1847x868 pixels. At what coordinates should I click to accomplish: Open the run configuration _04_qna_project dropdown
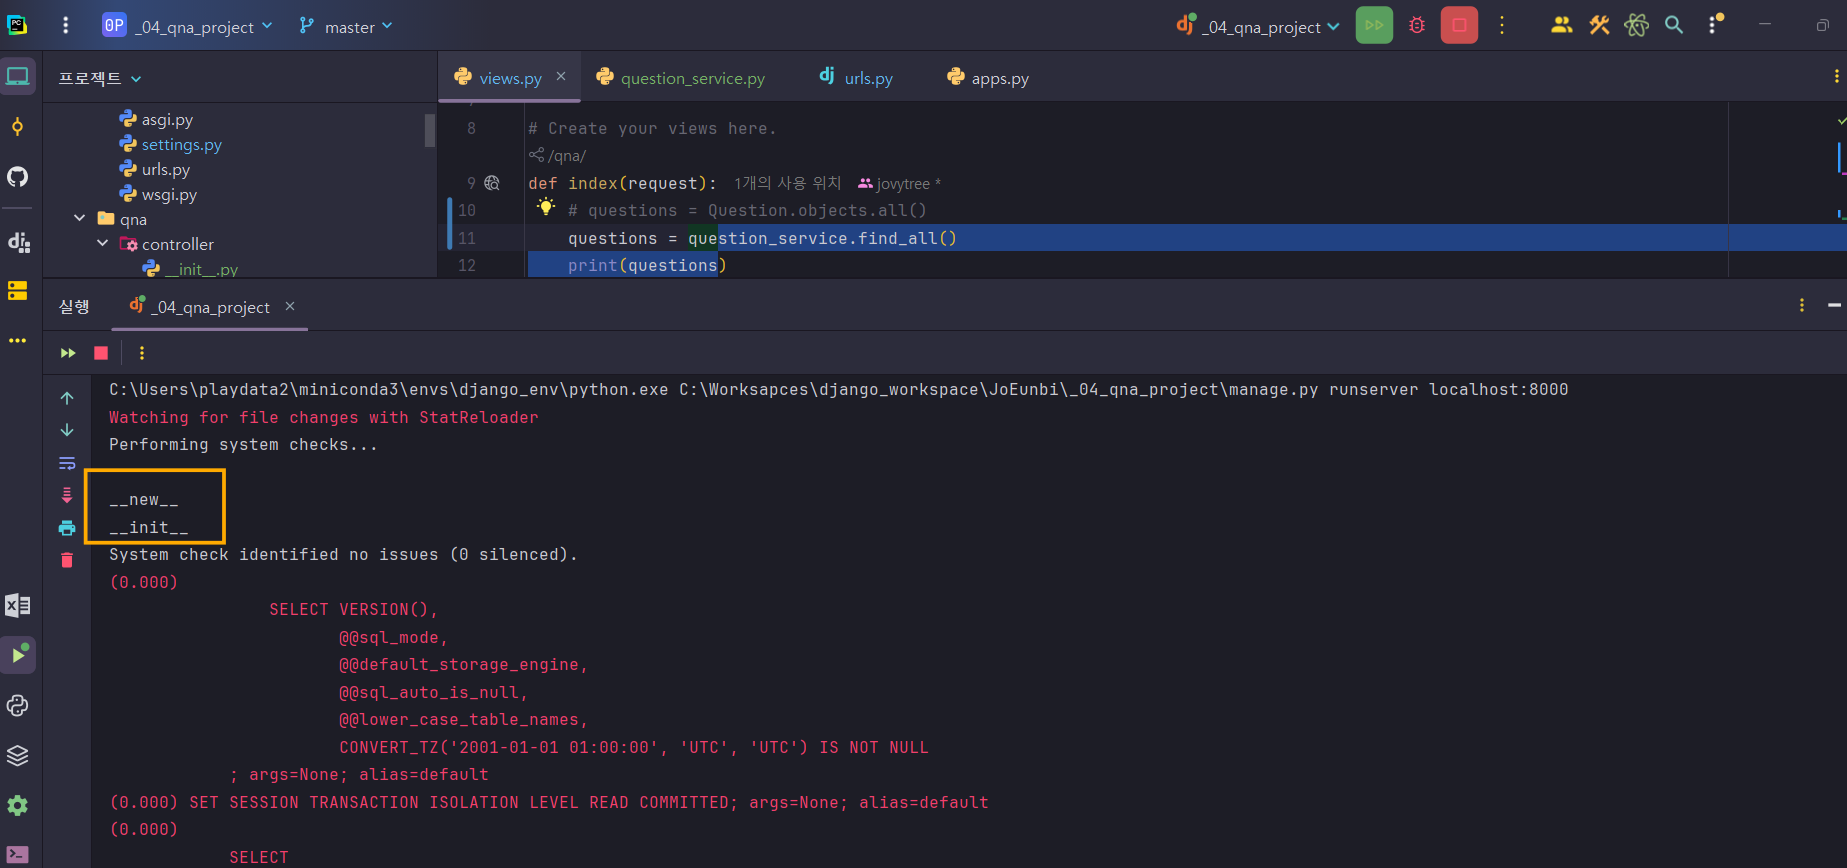tap(1258, 26)
